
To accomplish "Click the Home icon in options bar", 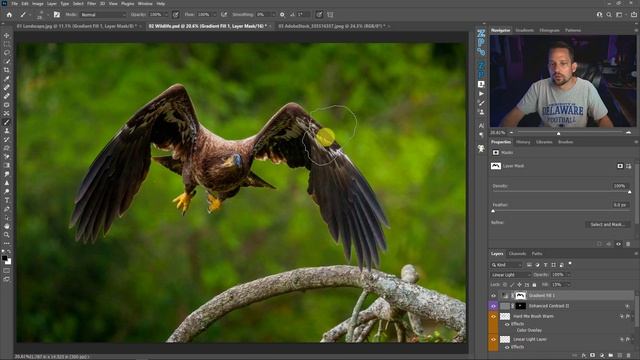I will [x=9, y=15].
